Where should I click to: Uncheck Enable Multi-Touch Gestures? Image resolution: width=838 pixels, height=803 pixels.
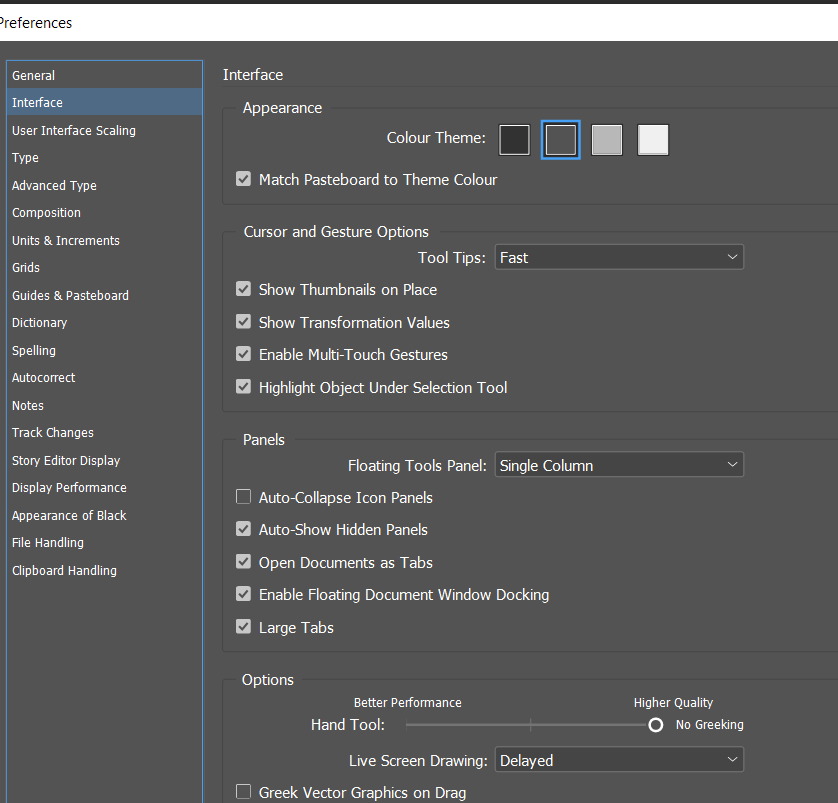click(x=243, y=354)
